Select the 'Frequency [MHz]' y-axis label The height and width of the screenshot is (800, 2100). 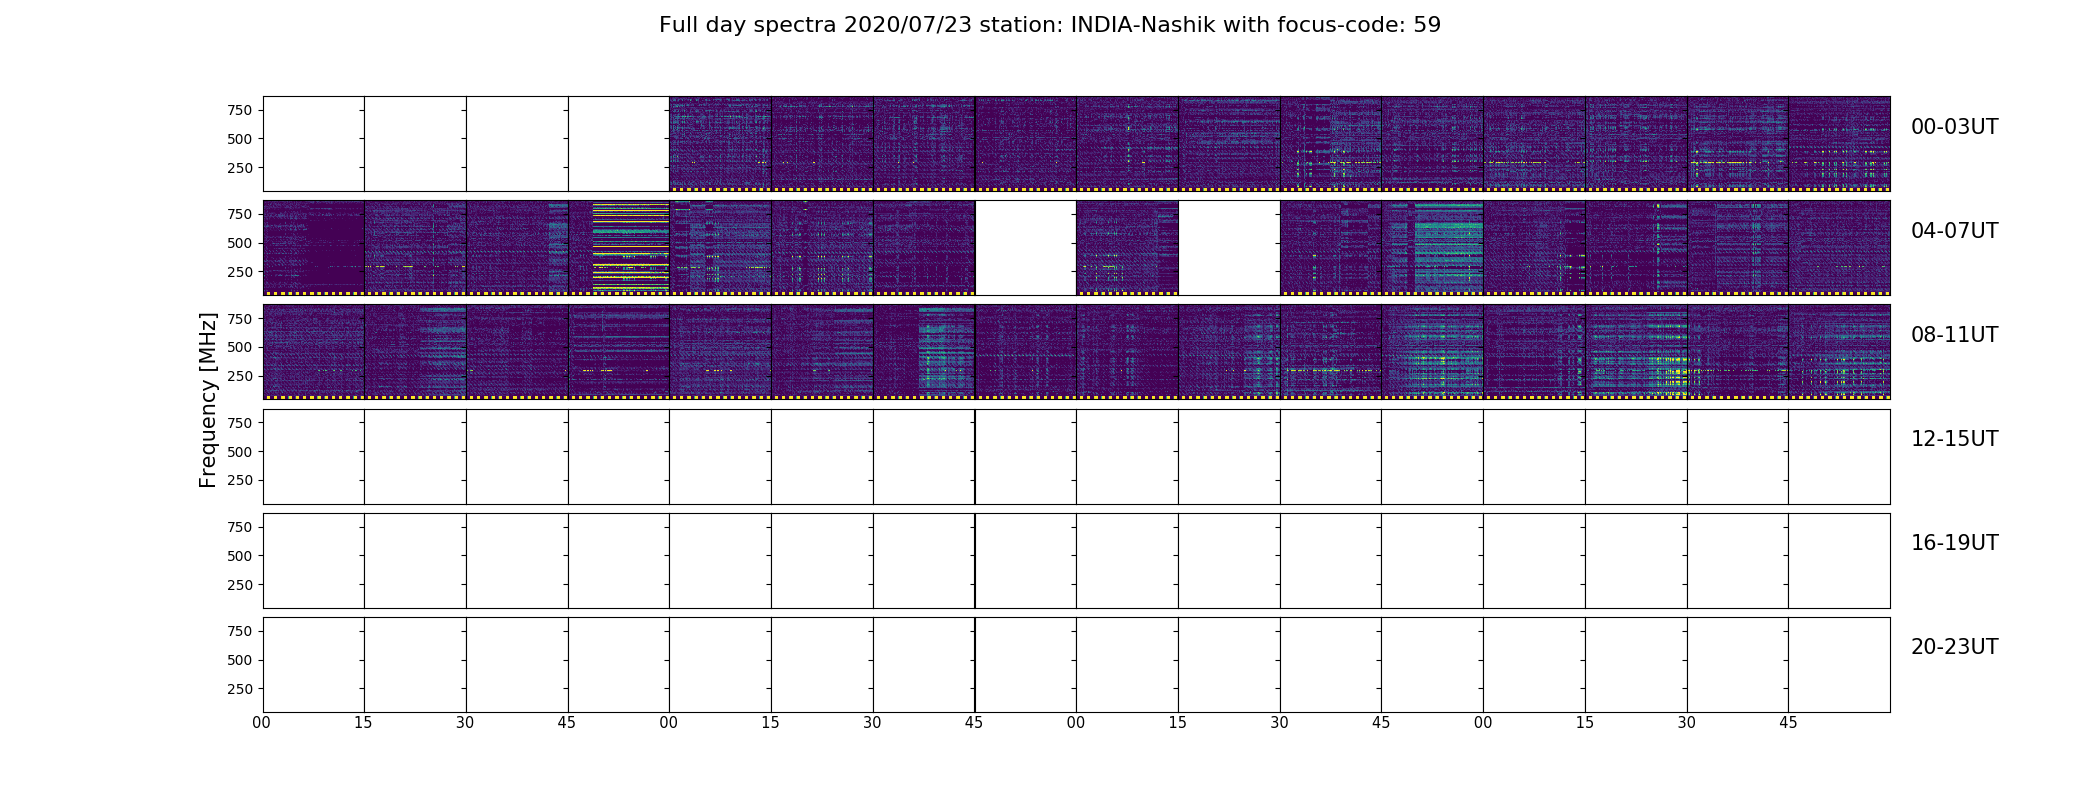pos(208,400)
